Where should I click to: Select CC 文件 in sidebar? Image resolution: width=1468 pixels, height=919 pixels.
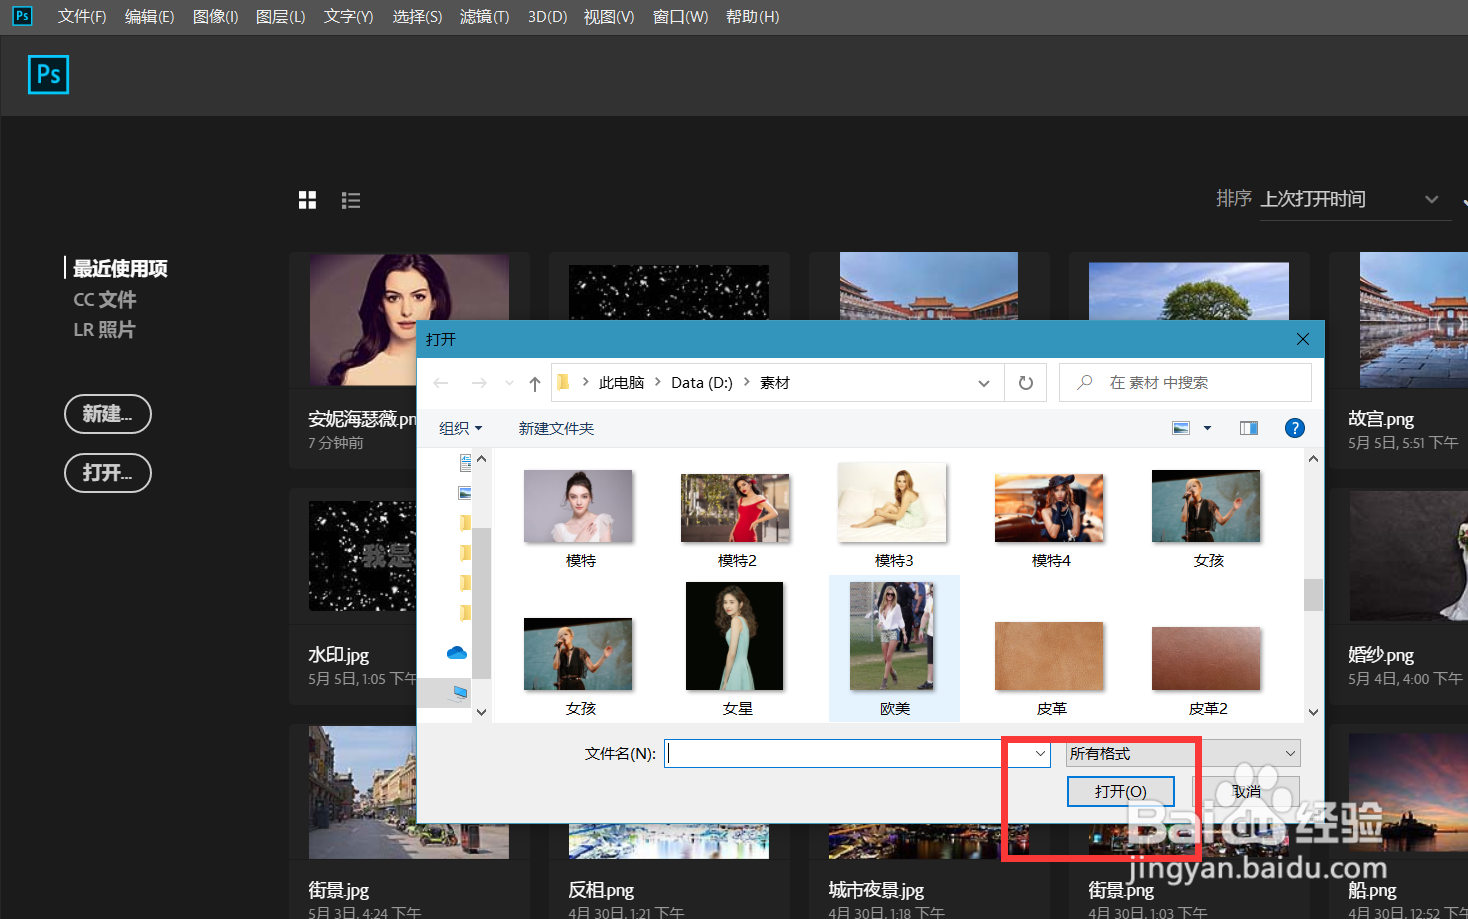pos(105,299)
